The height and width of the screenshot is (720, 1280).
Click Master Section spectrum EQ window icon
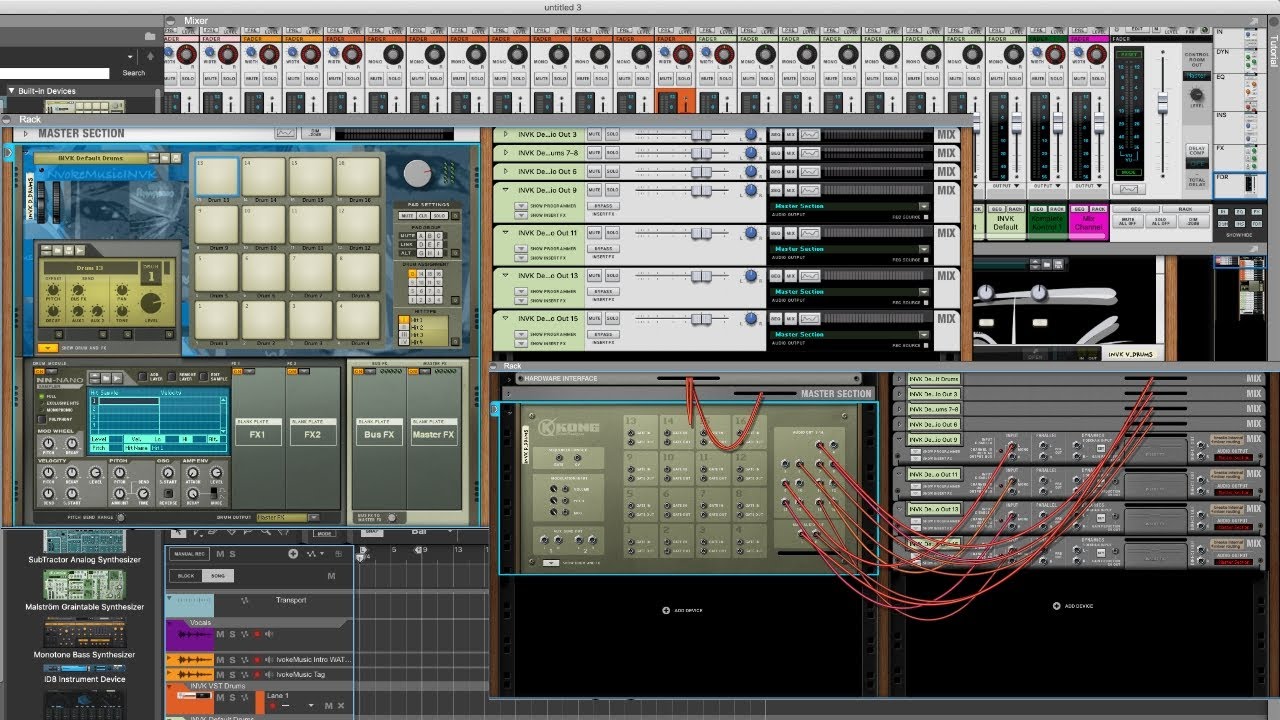point(286,132)
